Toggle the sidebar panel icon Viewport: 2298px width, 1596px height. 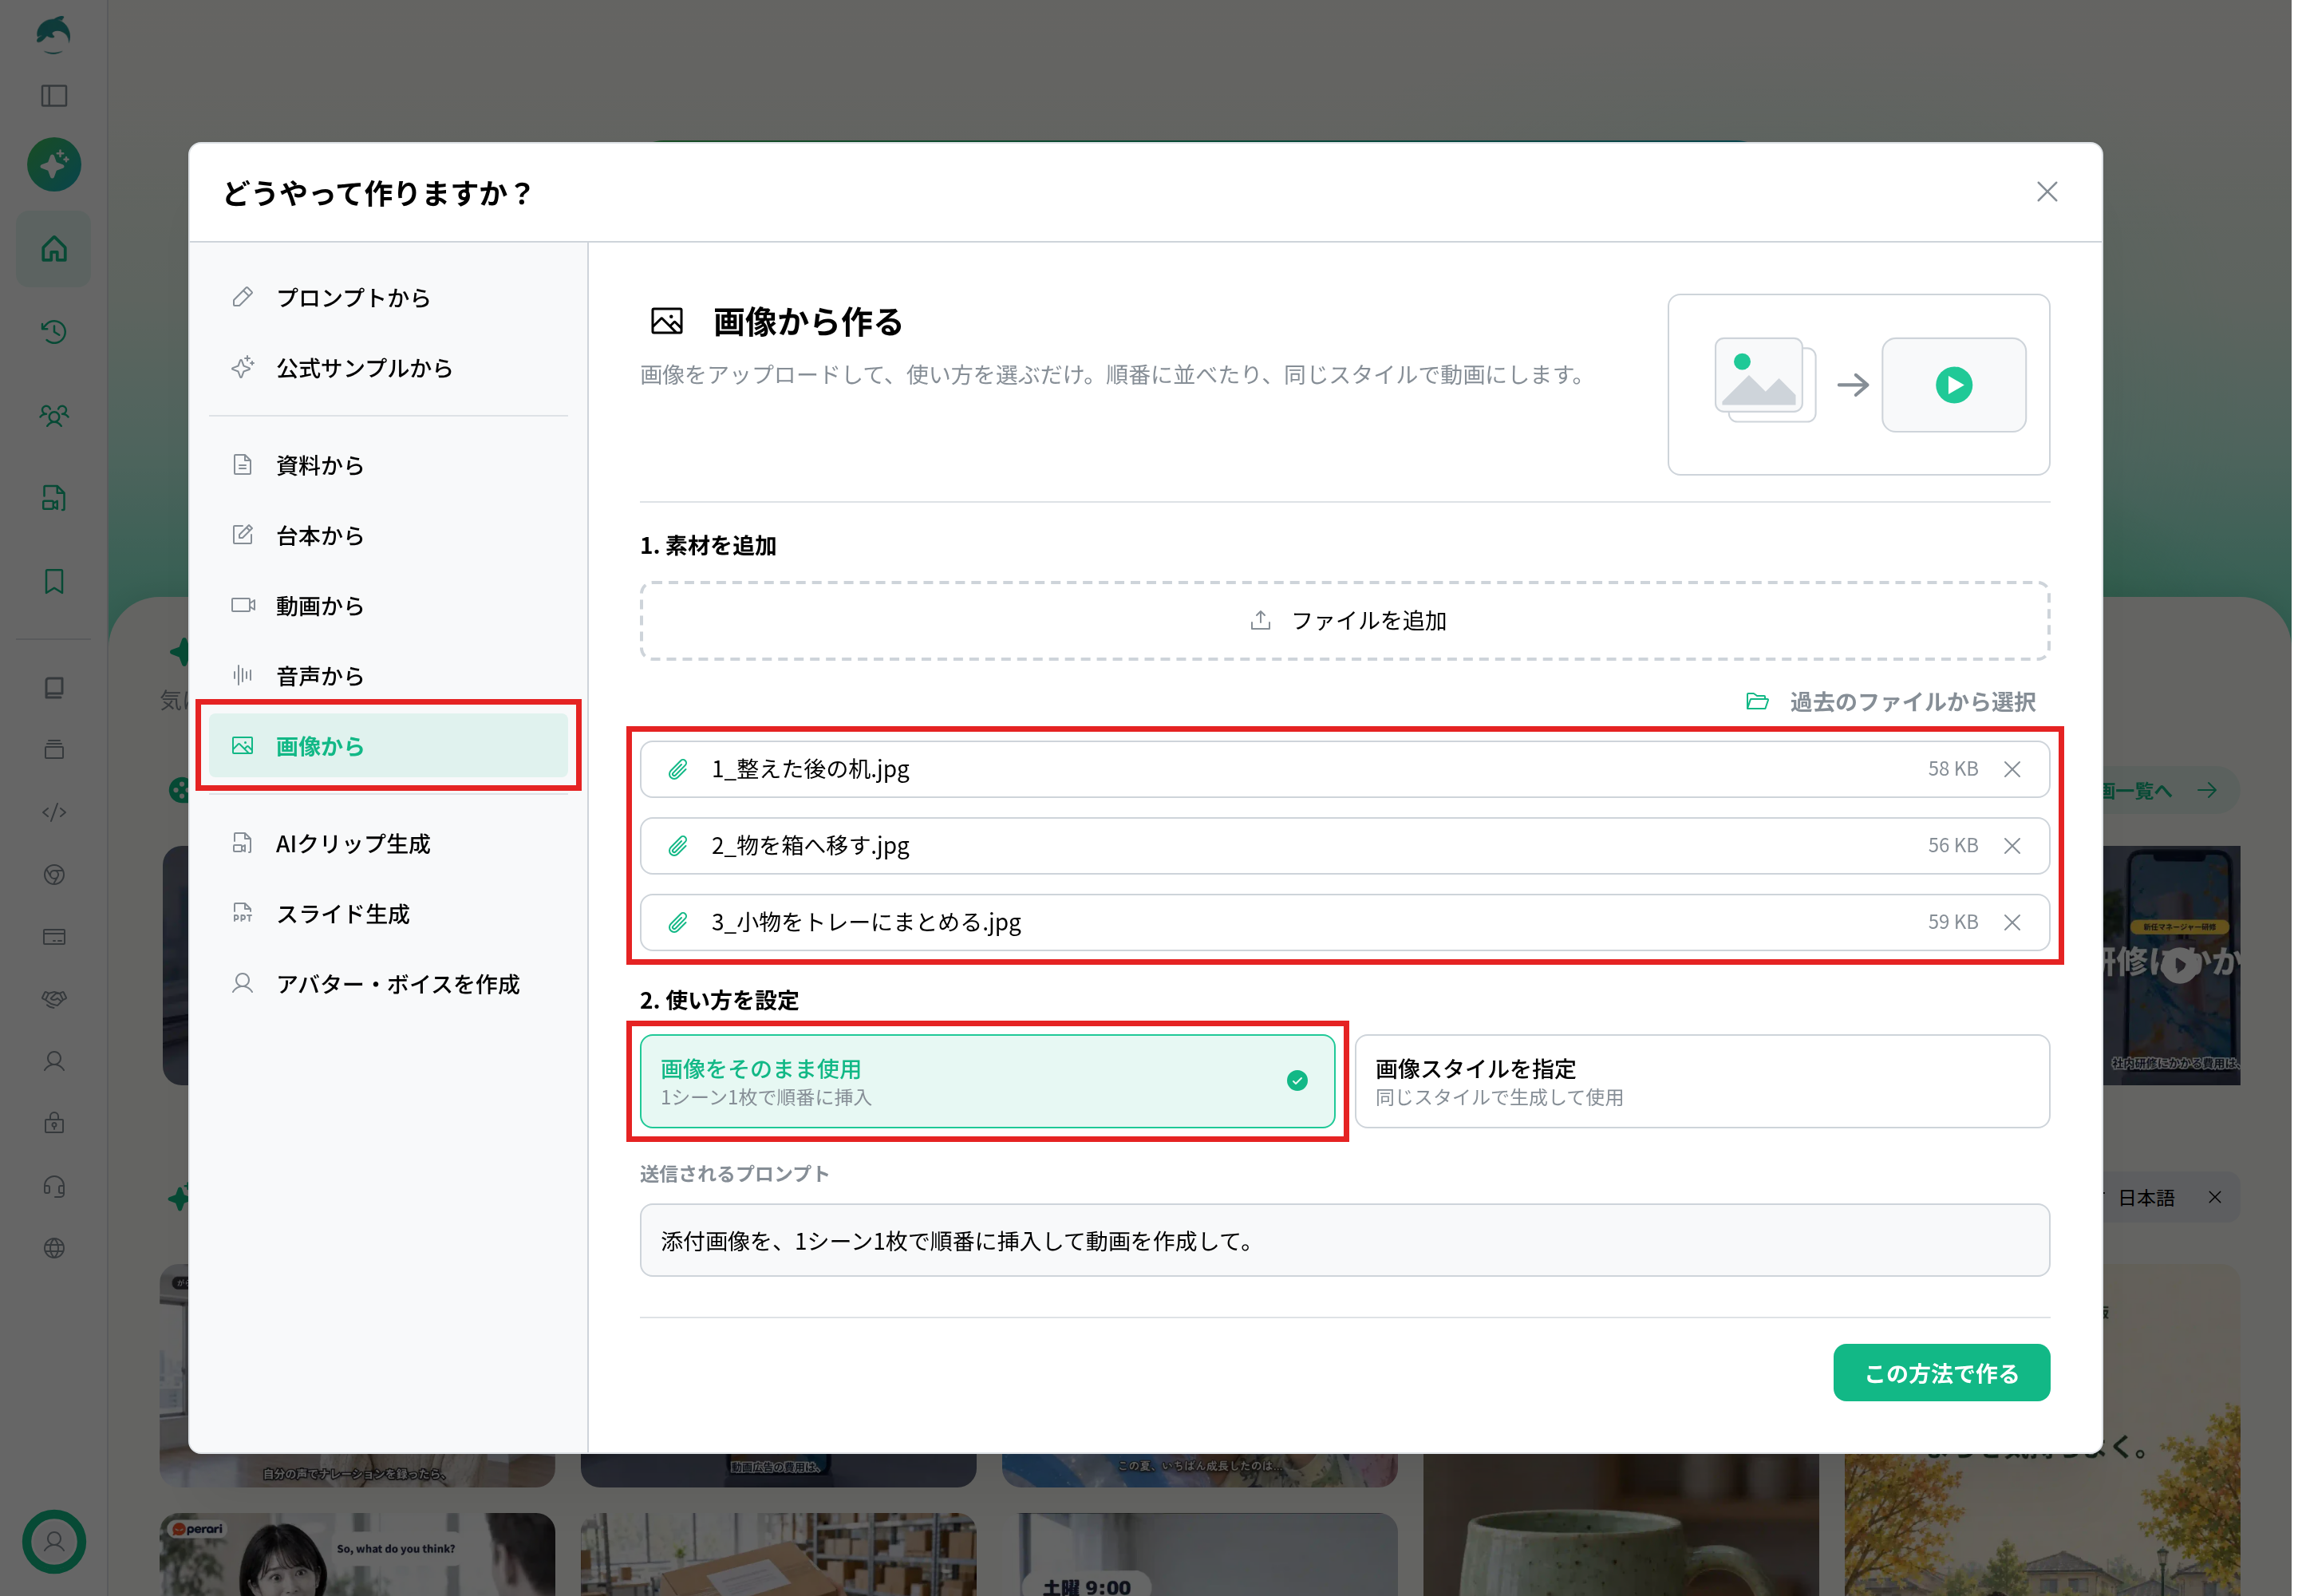54,96
